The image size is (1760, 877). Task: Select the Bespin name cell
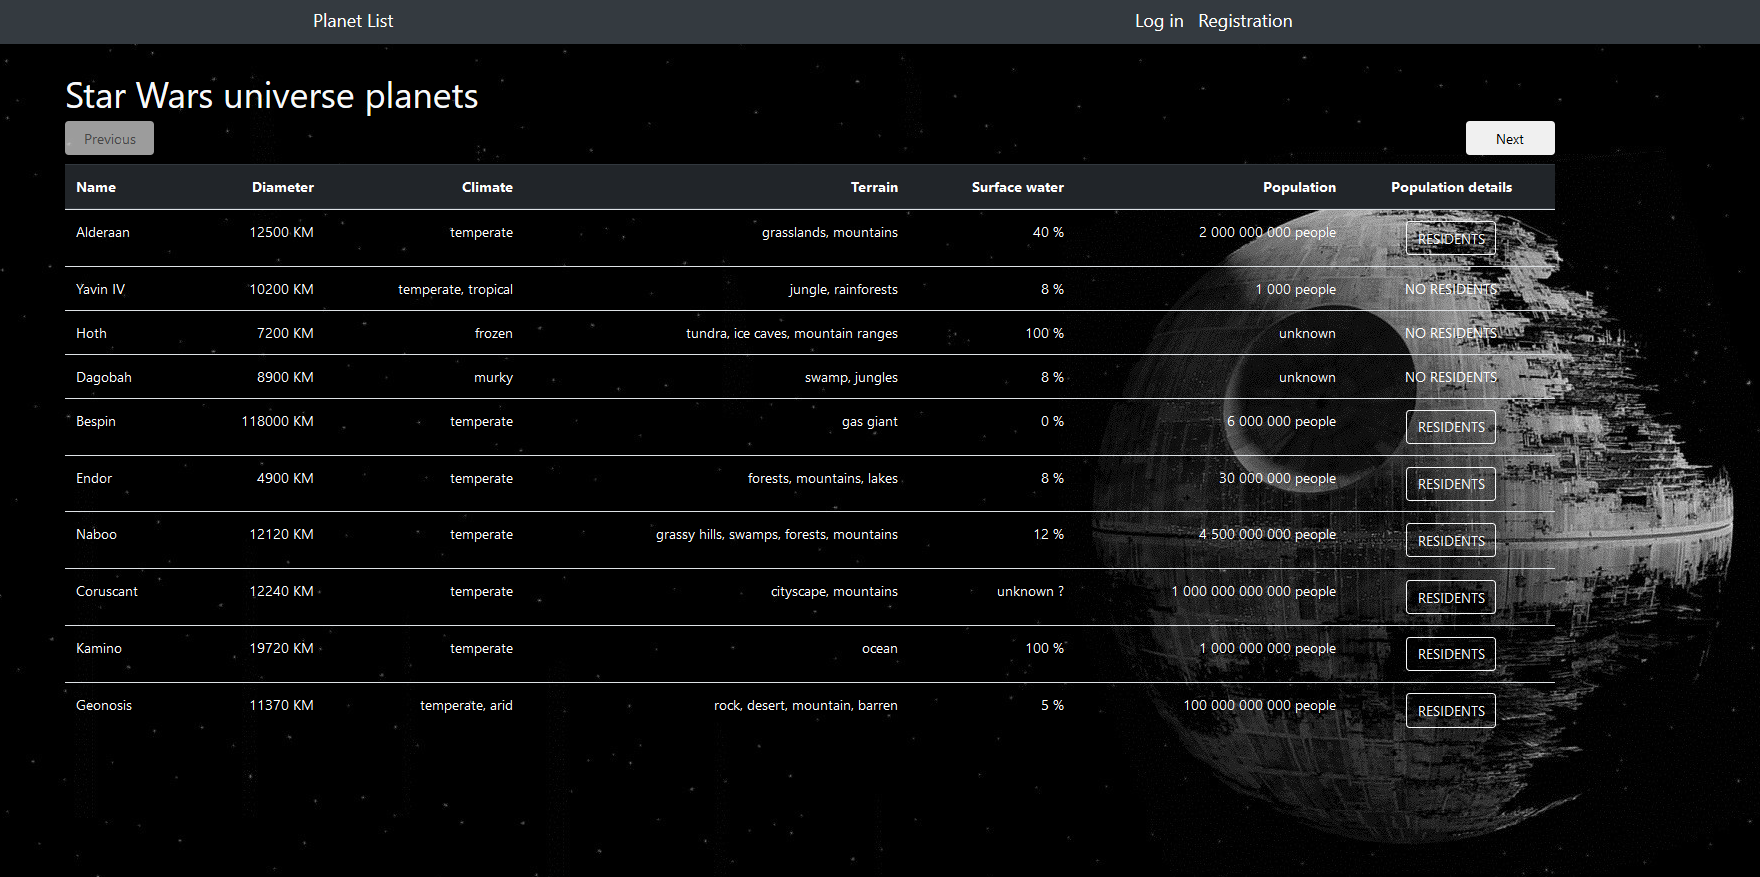coord(96,421)
